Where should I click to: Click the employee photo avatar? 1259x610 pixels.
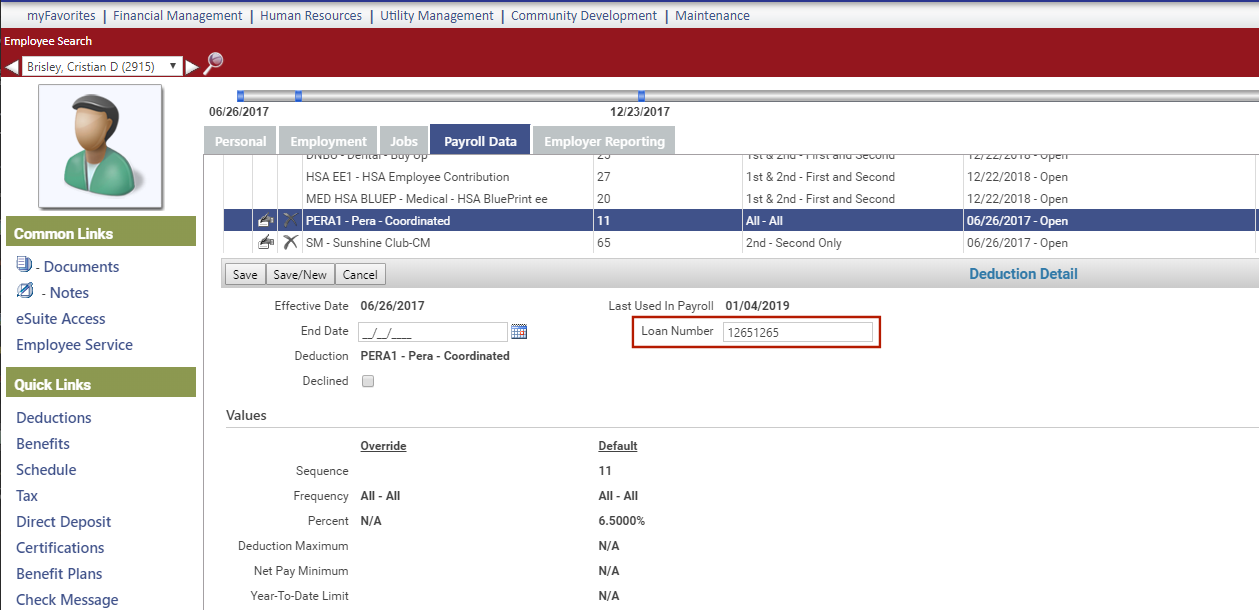(100, 146)
